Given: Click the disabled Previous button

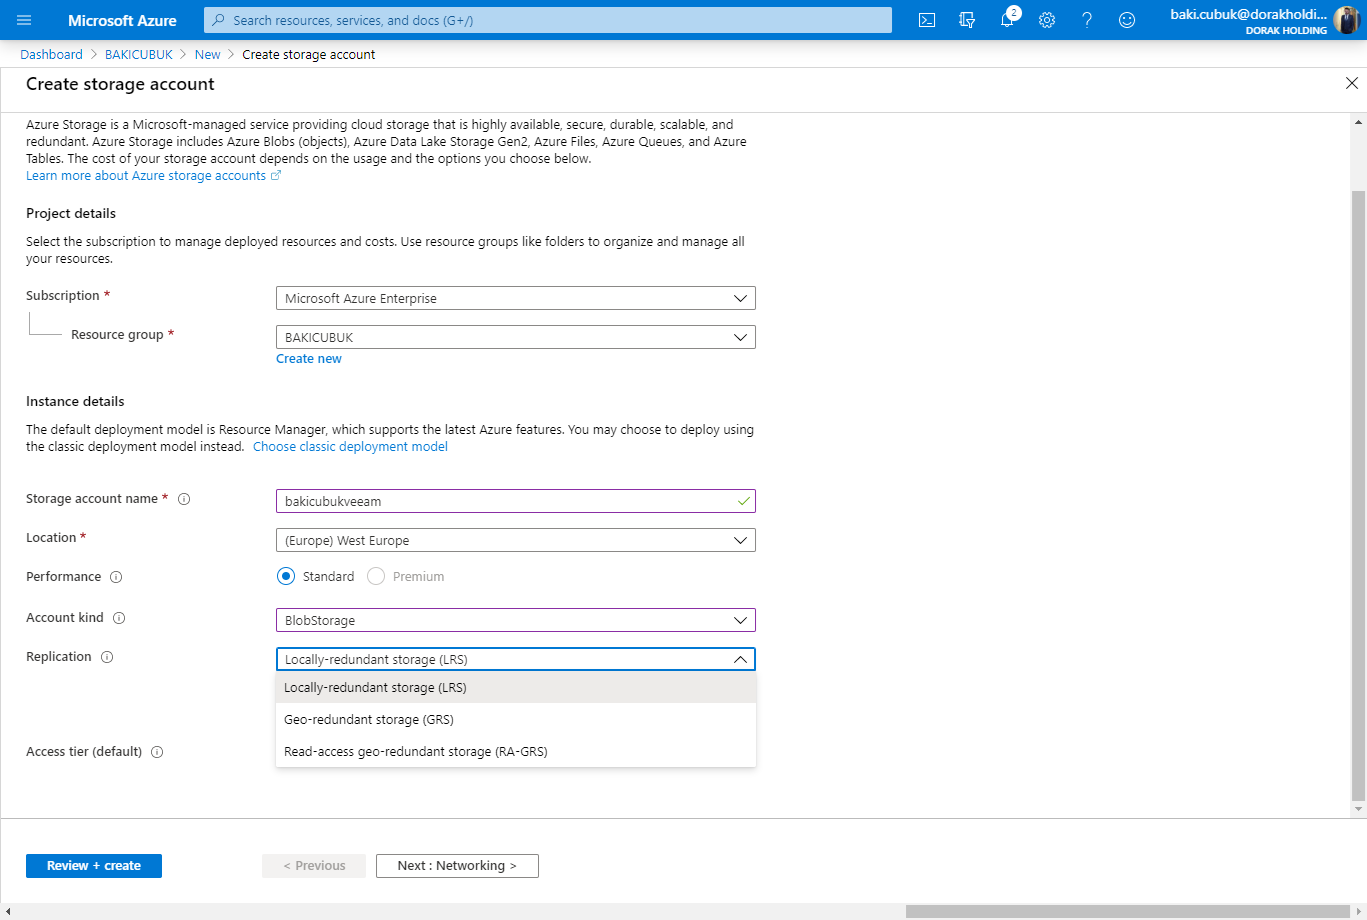Looking at the screenshot, I should point(314,866).
